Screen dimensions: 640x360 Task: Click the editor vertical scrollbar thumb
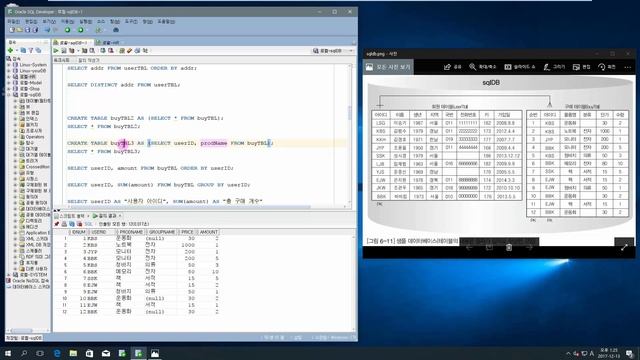(x=349, y=113)
